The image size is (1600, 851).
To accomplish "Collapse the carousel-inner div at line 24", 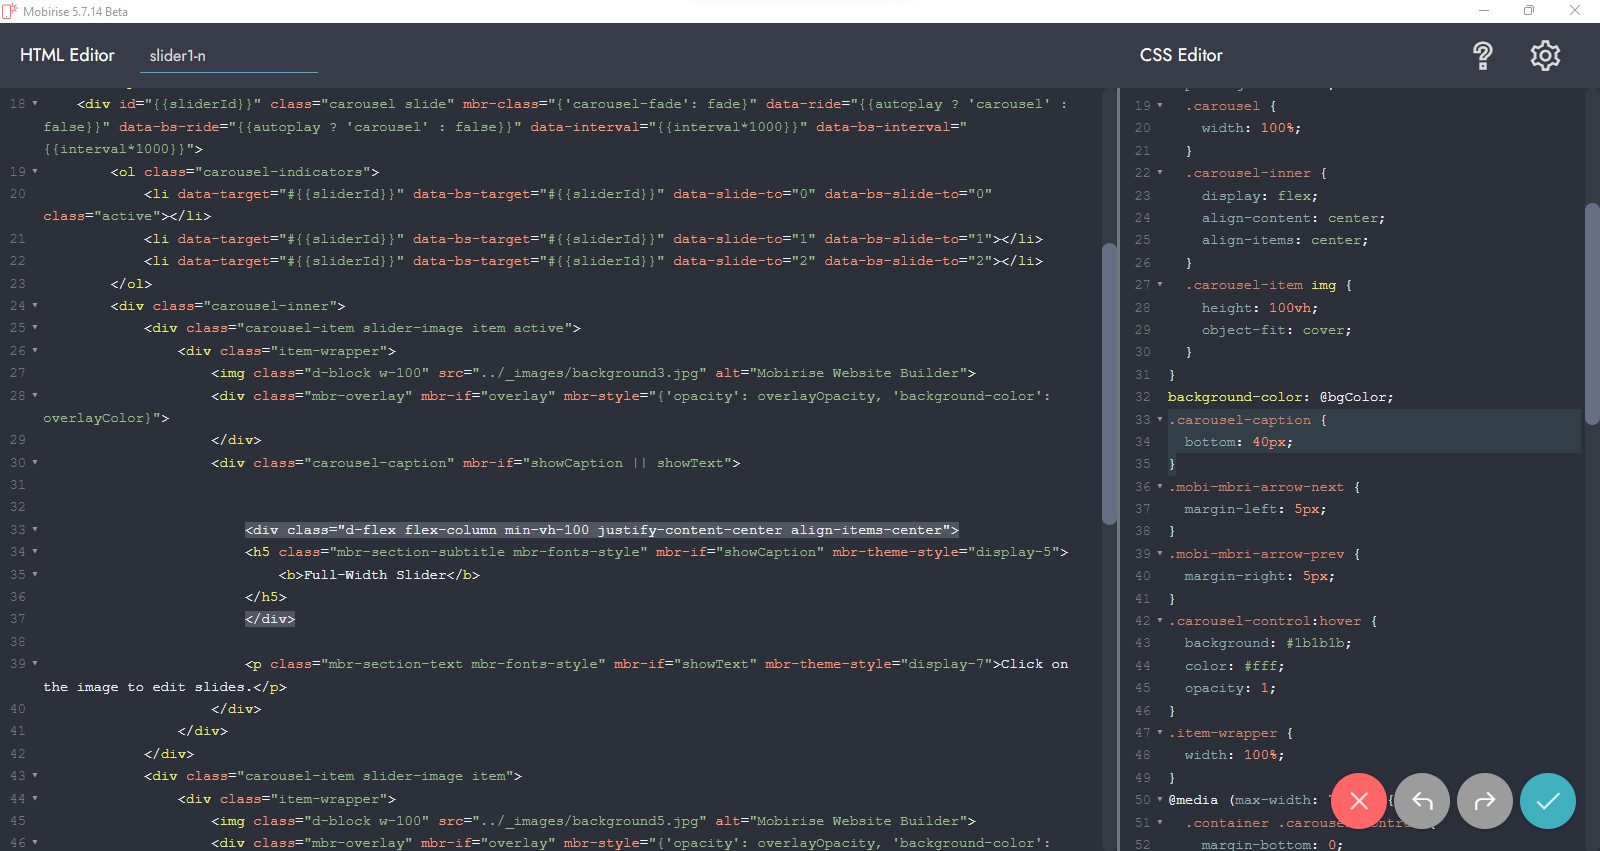I will (35, 306).
